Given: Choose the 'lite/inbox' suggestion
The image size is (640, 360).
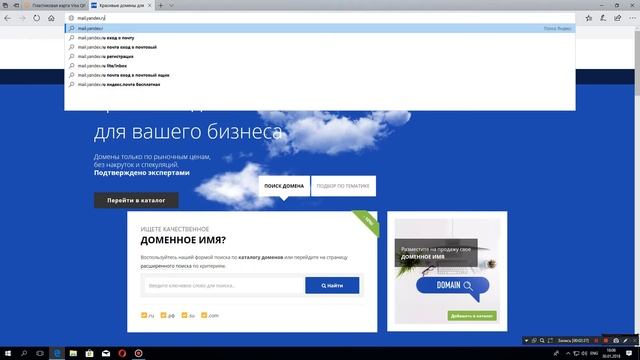Looking at the screenshot, I should coord(320,66).
